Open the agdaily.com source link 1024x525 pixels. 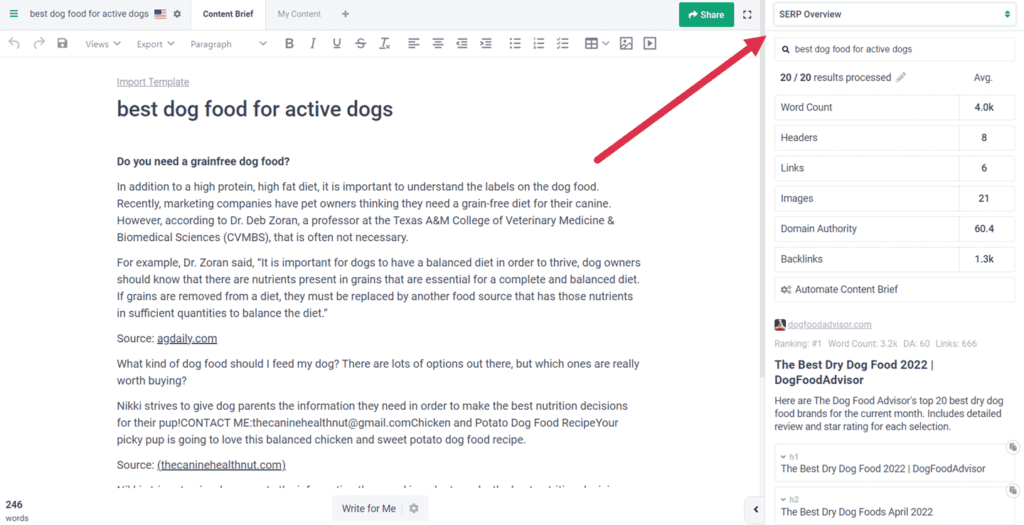[187, 338]
